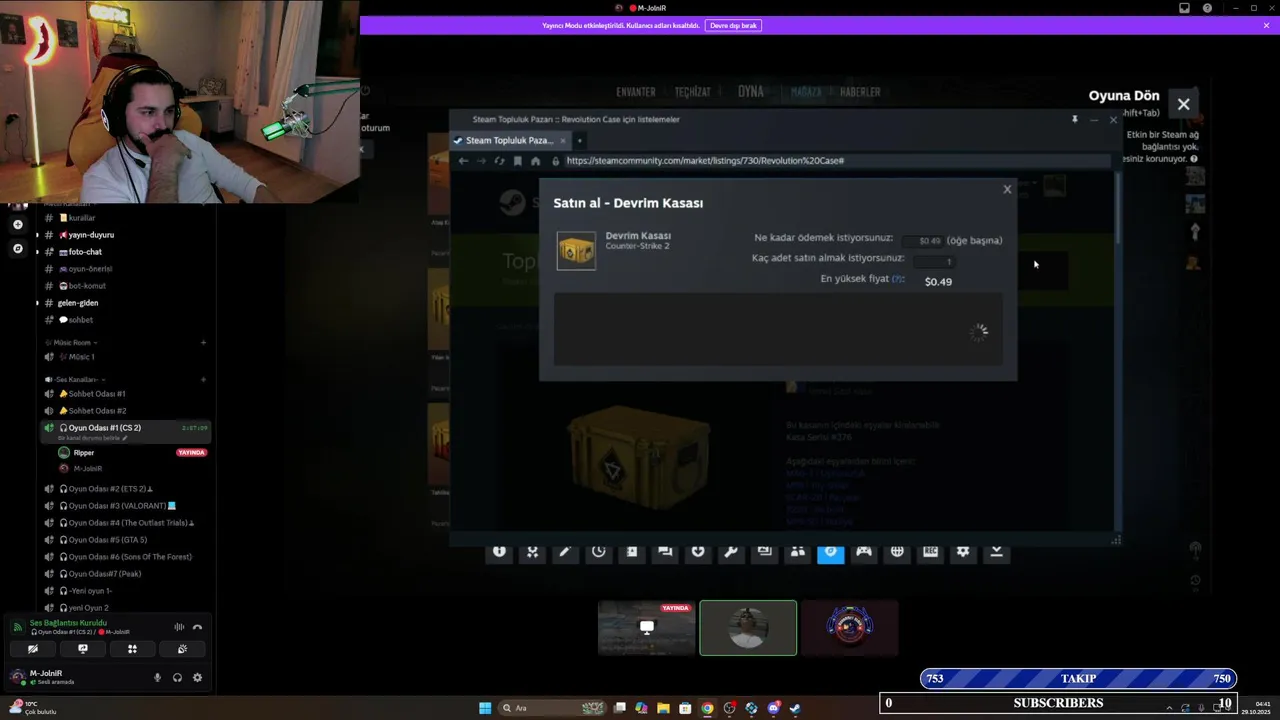Toggle Discord microphone mute
This screenshot has height=720, width=1280.
pos(157,677)
